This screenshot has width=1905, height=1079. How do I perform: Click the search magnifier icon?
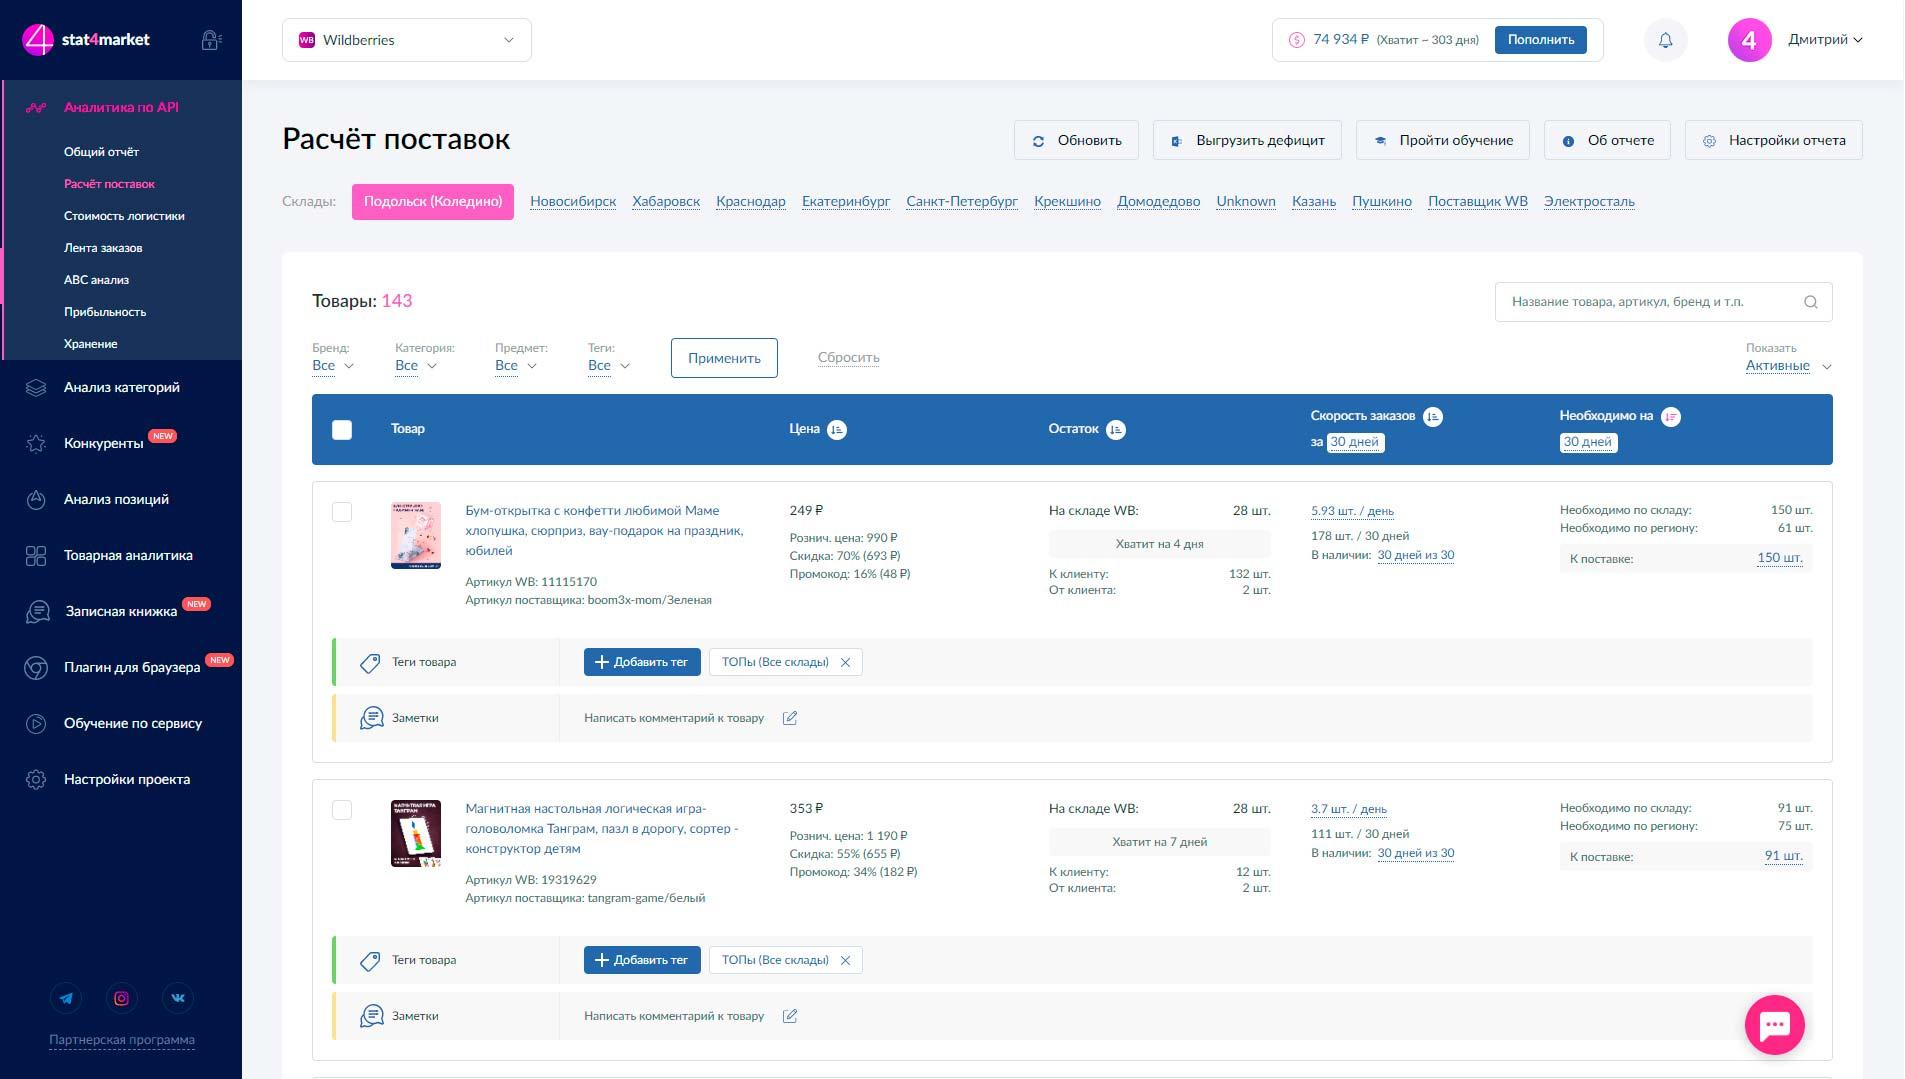pyautogui.click(x=1810, y=302)
